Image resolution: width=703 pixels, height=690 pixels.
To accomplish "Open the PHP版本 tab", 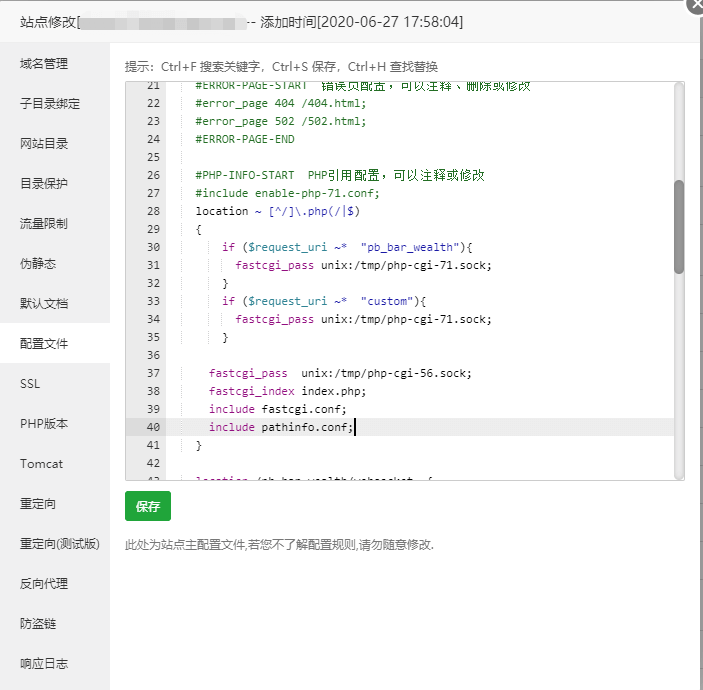I will 44,423.
